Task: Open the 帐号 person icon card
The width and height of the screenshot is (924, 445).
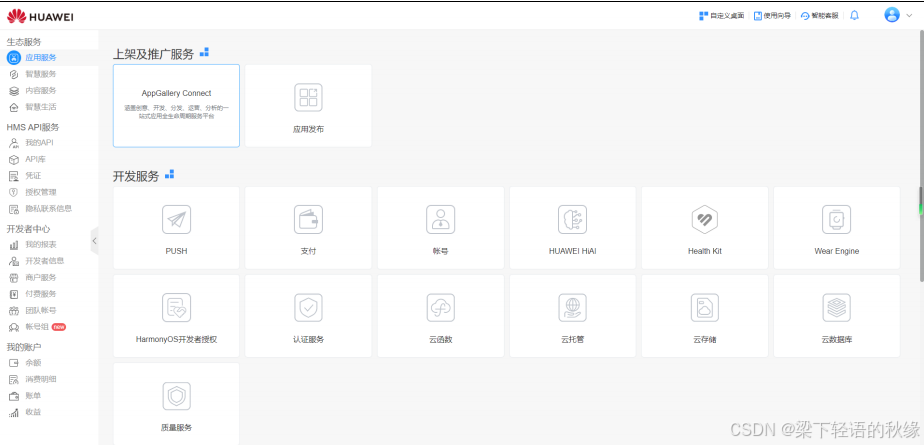Action: [x=440, y=228]
